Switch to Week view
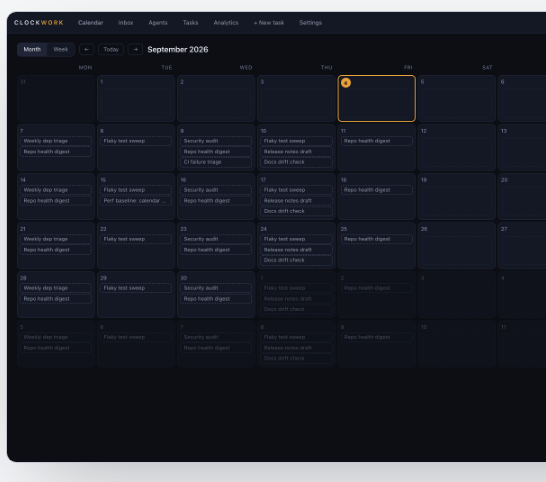Viewport: 546px width, 482px height. [x=61, y=49]
